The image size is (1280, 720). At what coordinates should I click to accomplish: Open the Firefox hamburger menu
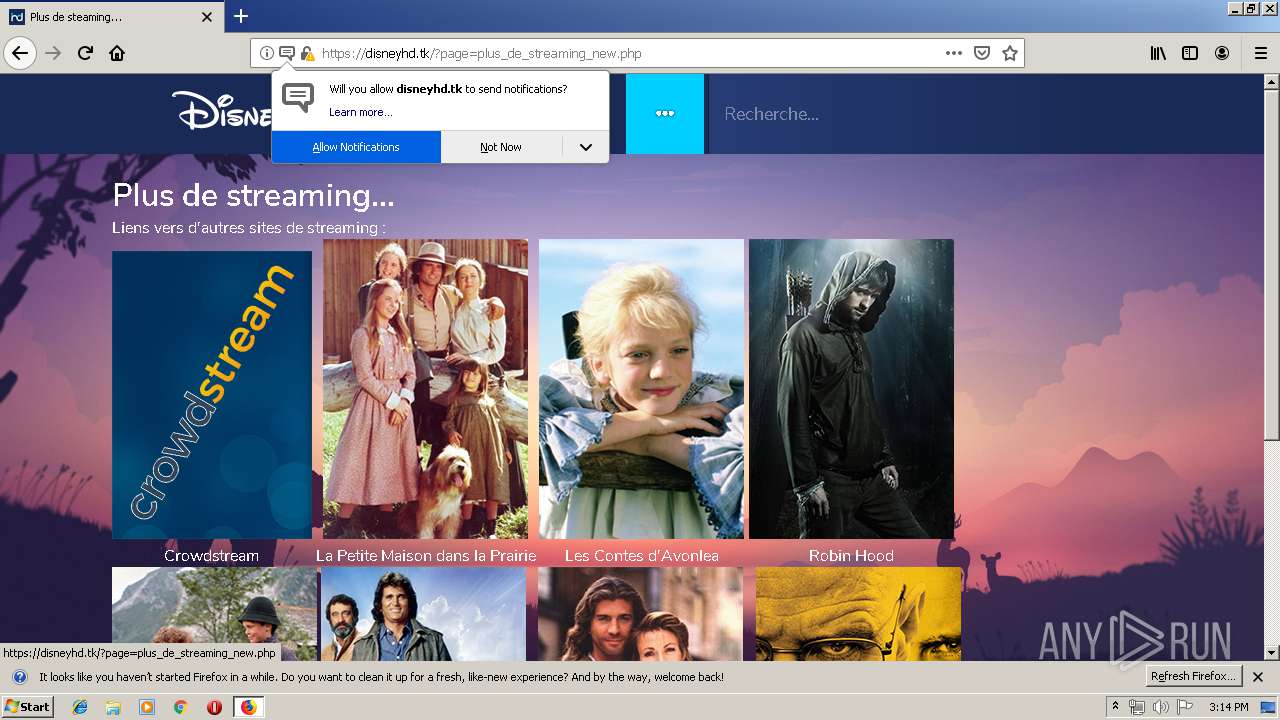(x=1260, y=53)
